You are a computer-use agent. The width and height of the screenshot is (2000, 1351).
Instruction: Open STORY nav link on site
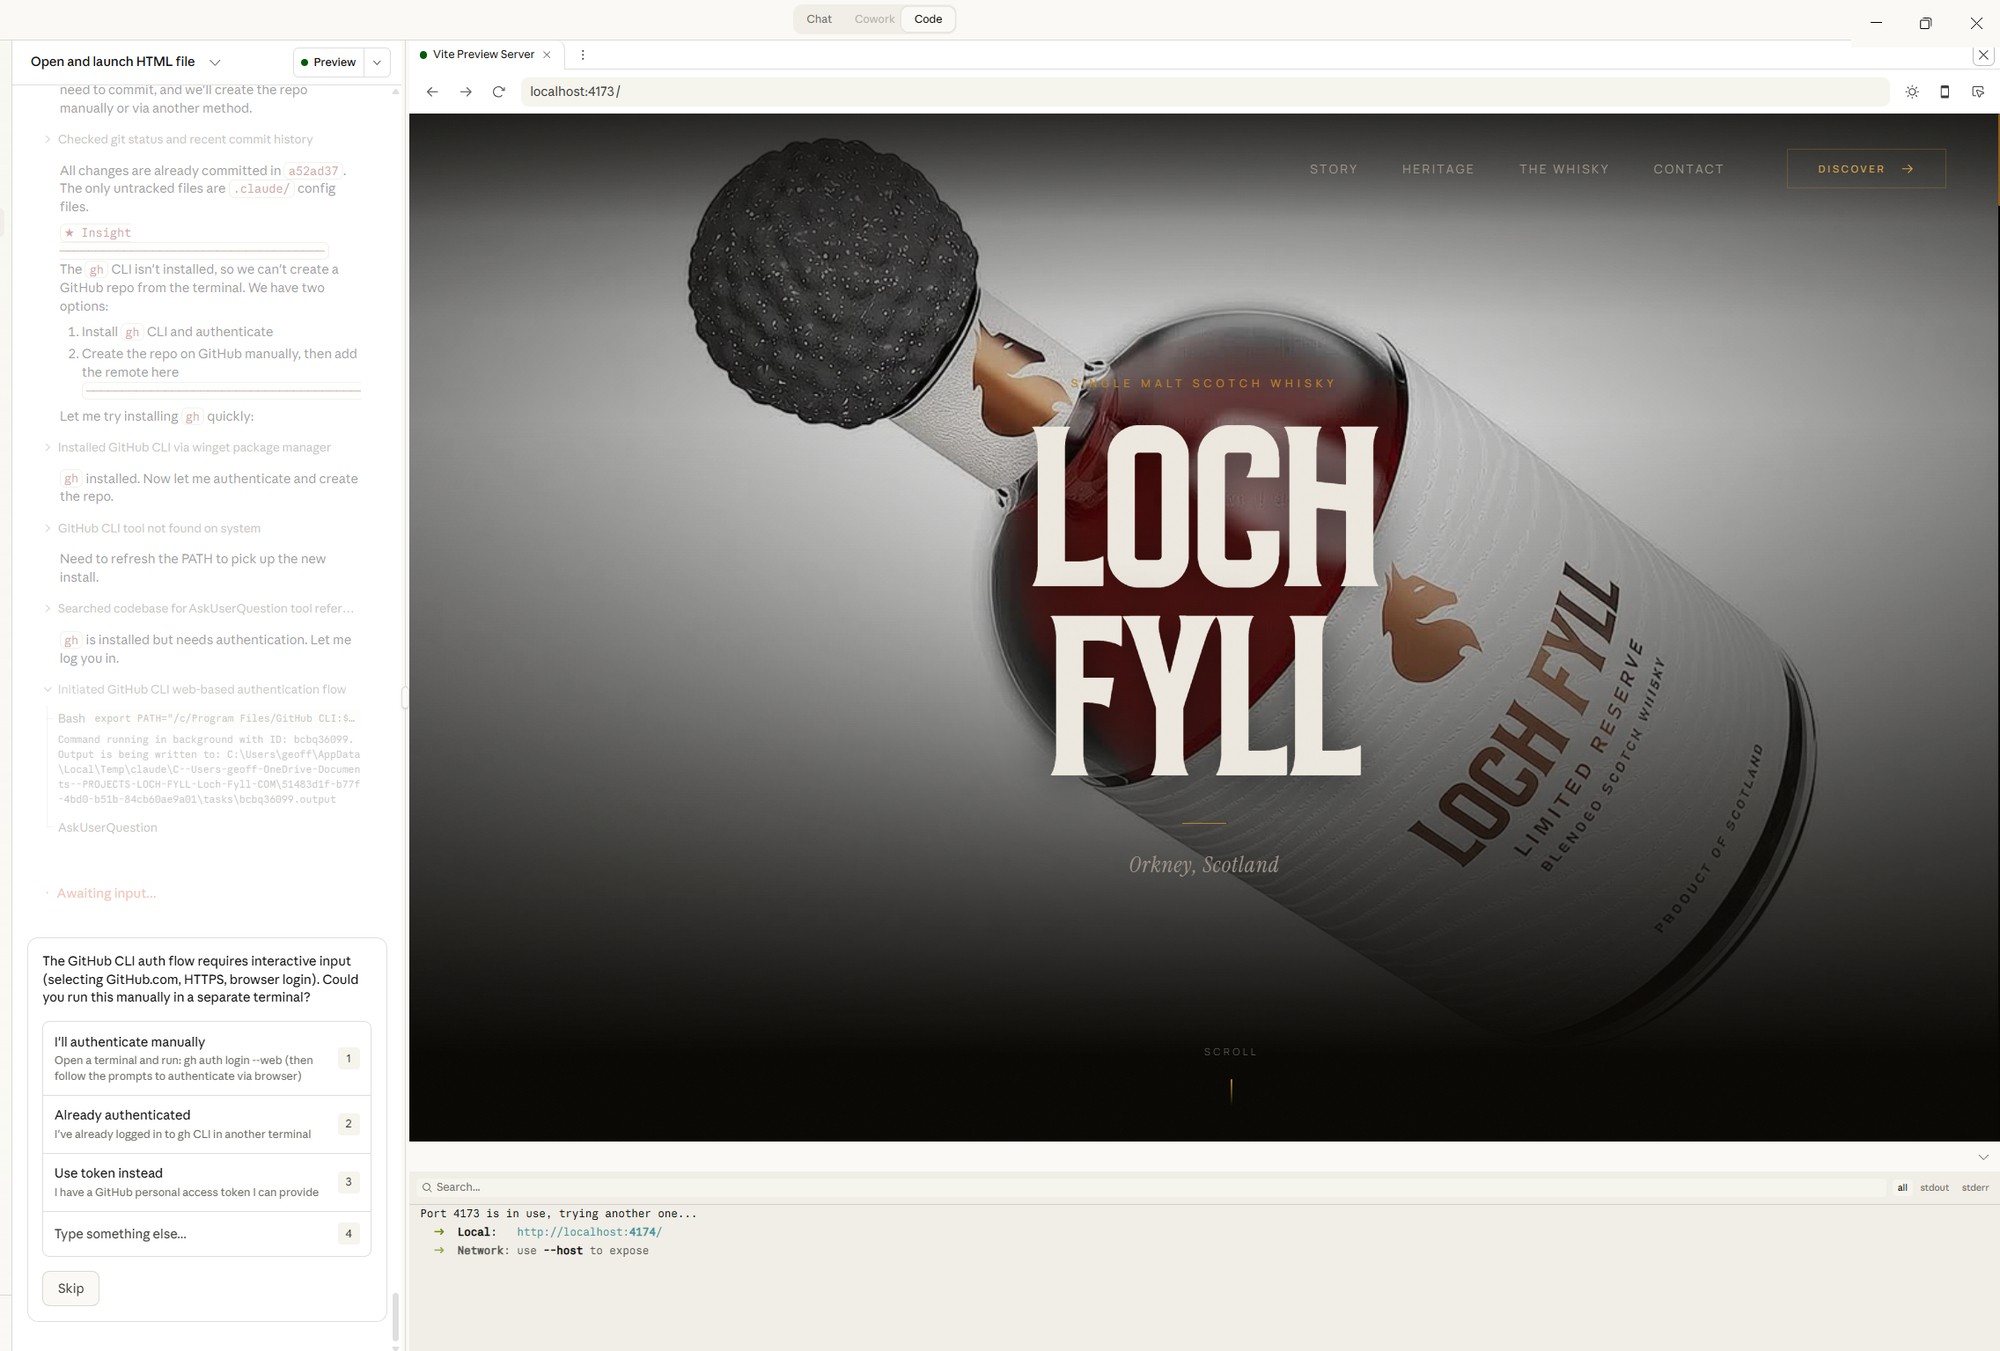point(1334,169)
